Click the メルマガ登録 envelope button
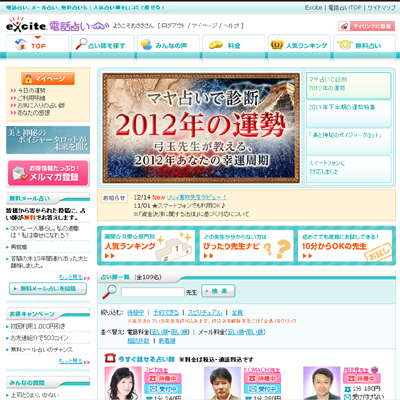400x400 pixels. (x=48, y=173)
